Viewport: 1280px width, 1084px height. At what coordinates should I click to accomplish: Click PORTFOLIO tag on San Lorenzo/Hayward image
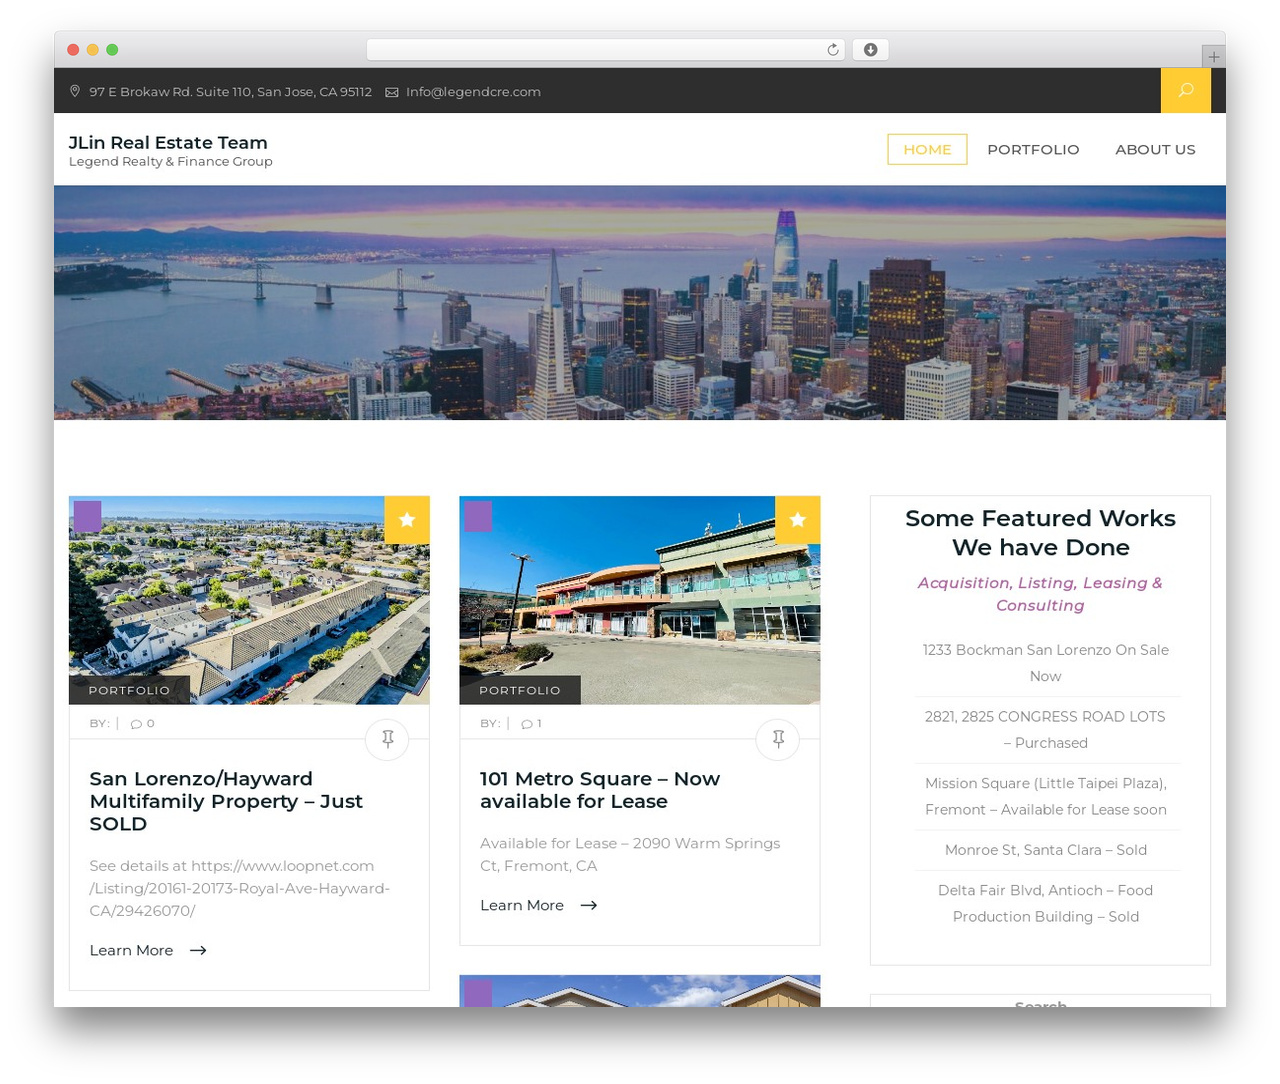[x=129, y=690]
